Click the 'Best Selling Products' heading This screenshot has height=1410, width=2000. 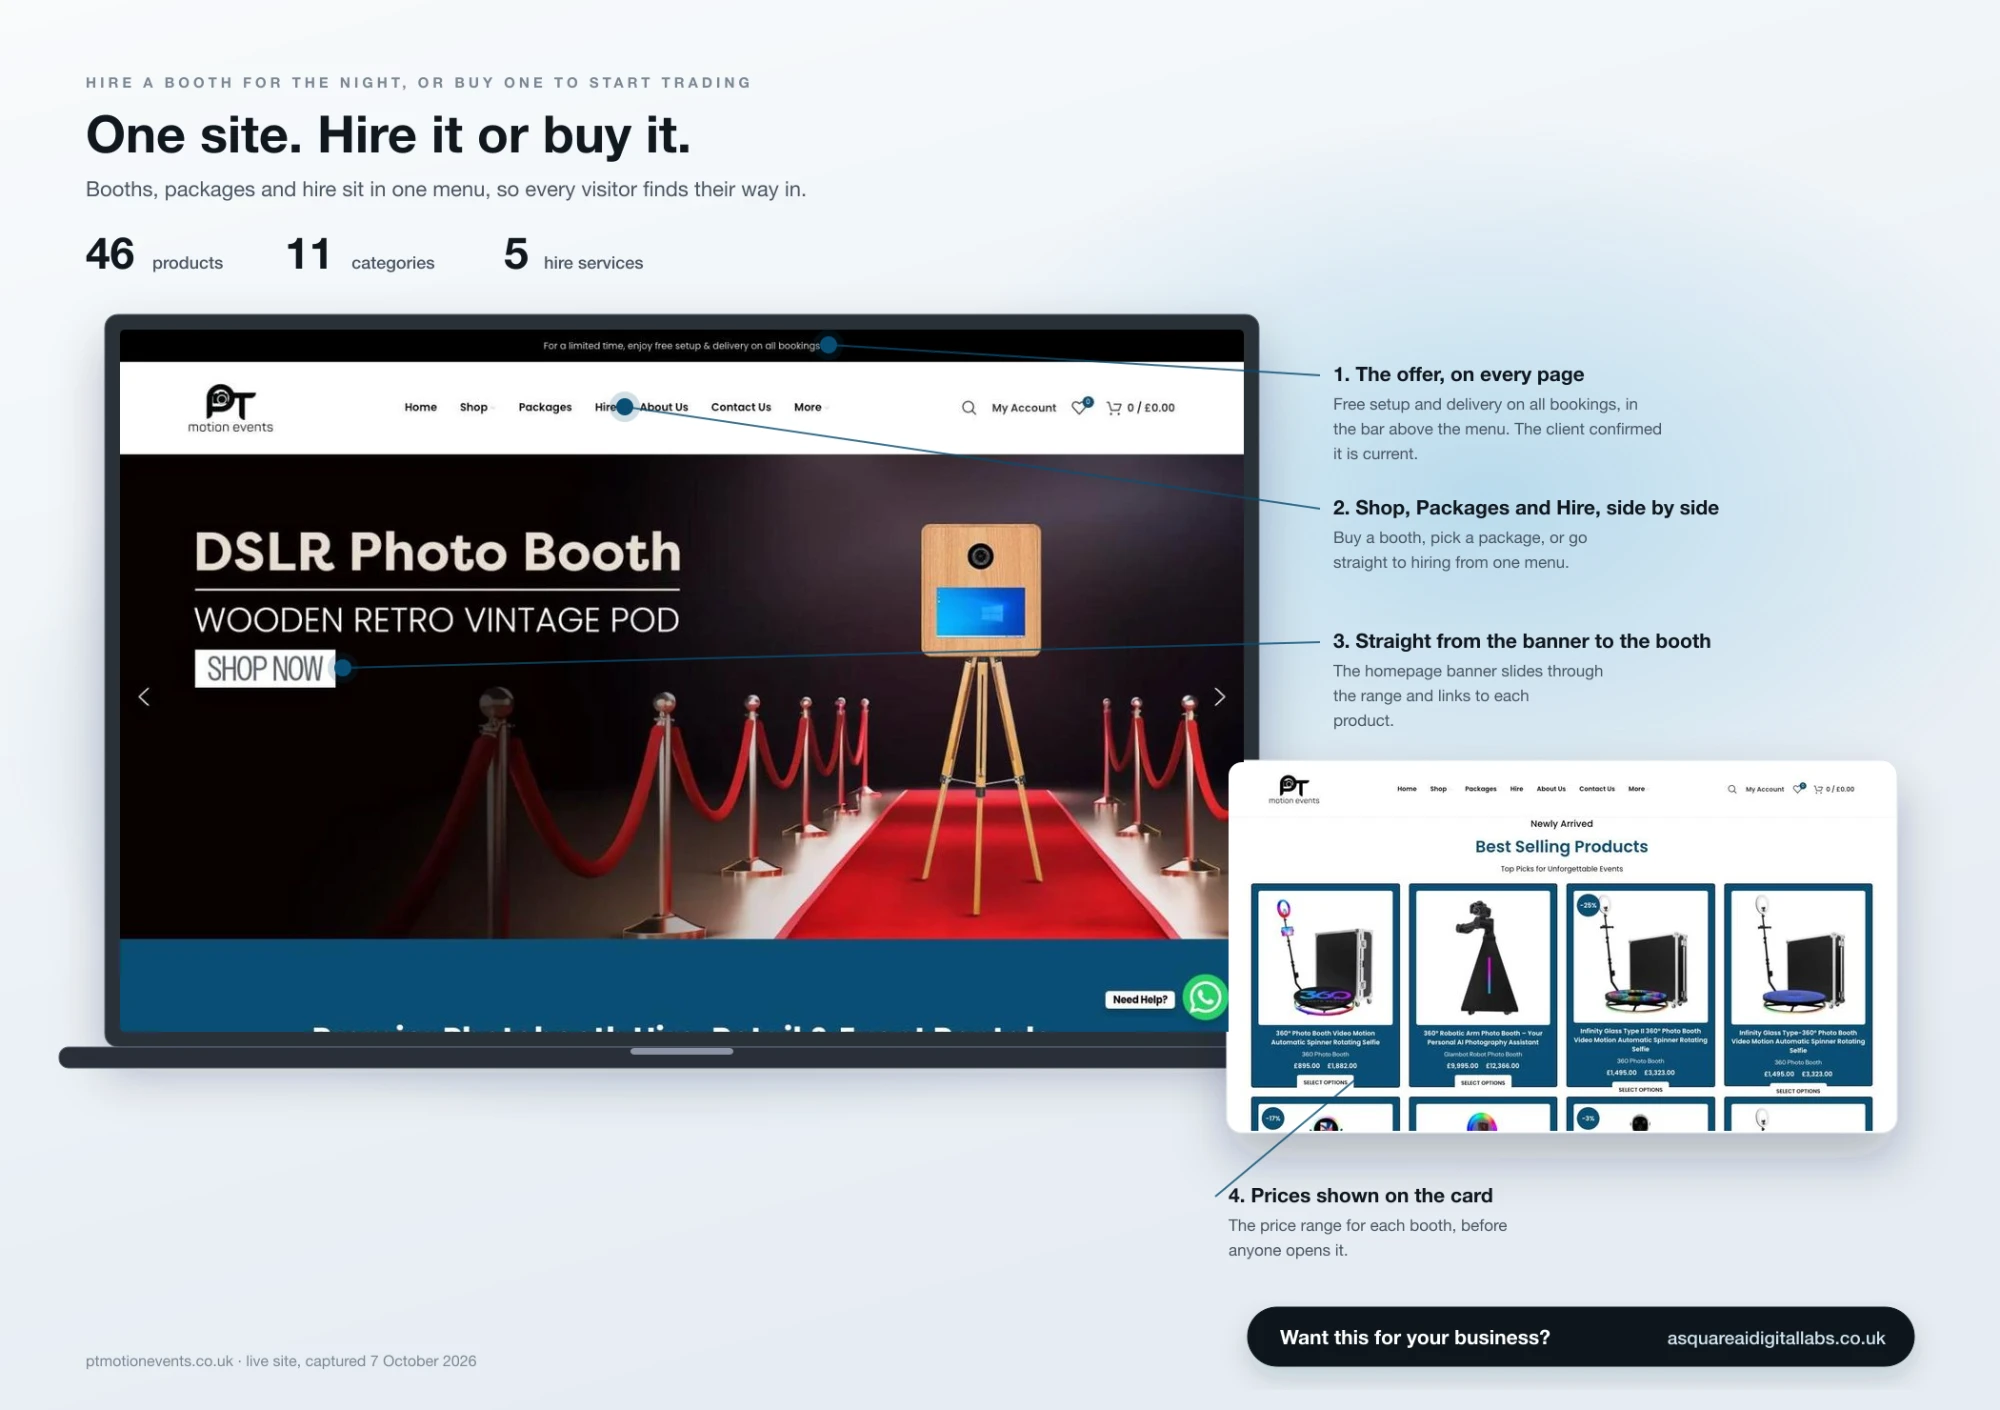pyautogui.click(x=1561, y=846)
